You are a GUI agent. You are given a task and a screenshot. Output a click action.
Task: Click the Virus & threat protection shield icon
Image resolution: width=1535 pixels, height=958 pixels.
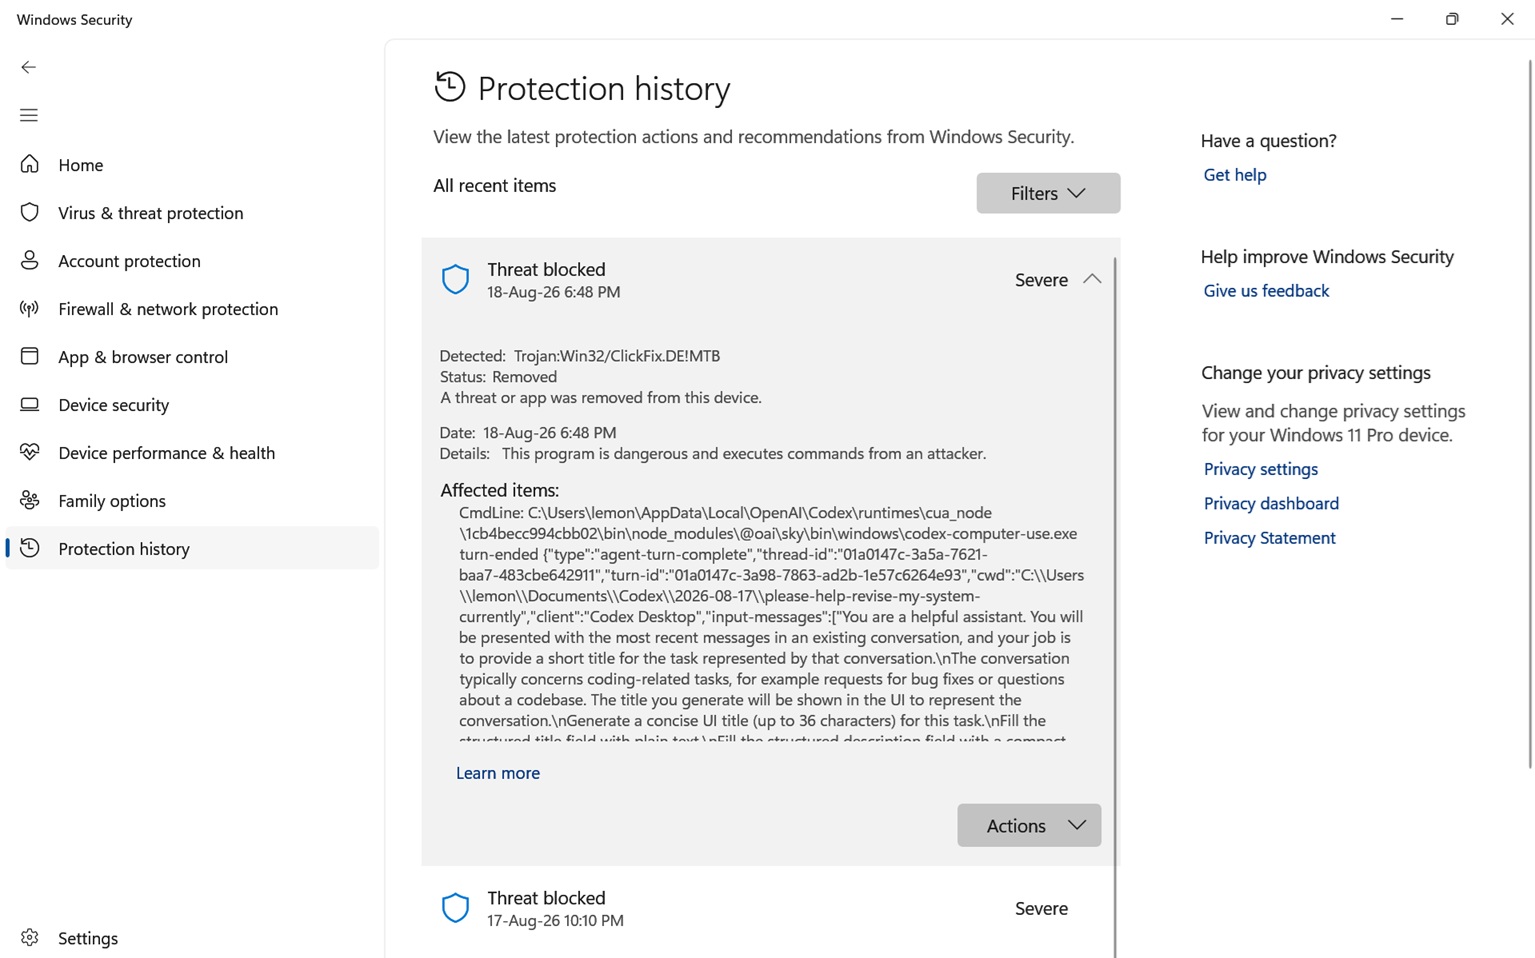tap(30, 212)
